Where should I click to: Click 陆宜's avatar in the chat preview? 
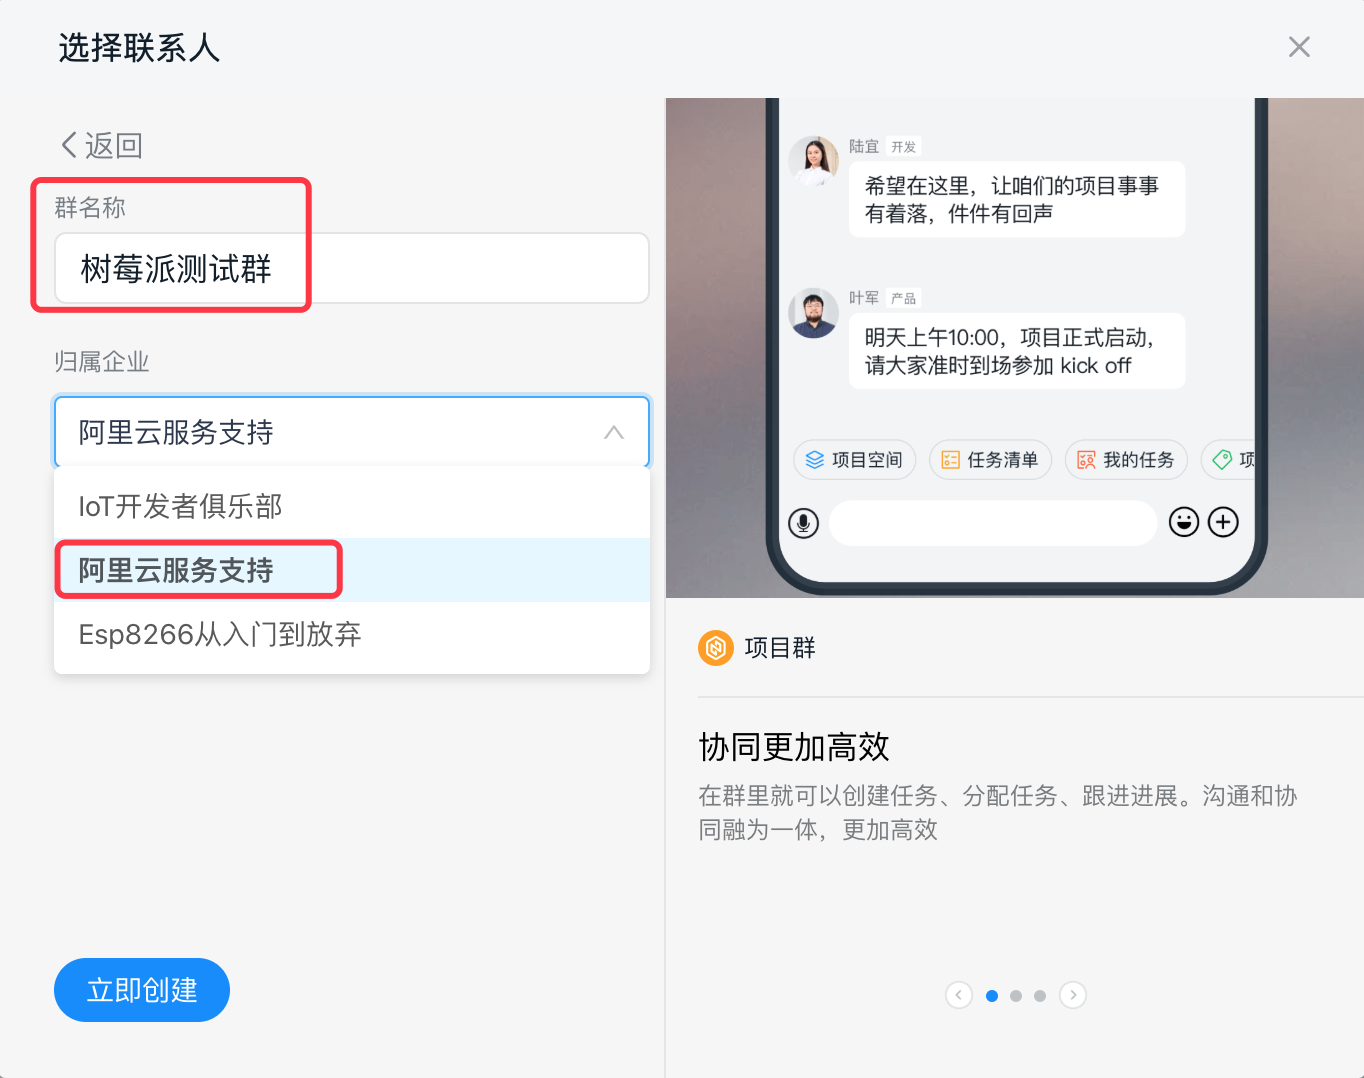(x=813, y=162)
